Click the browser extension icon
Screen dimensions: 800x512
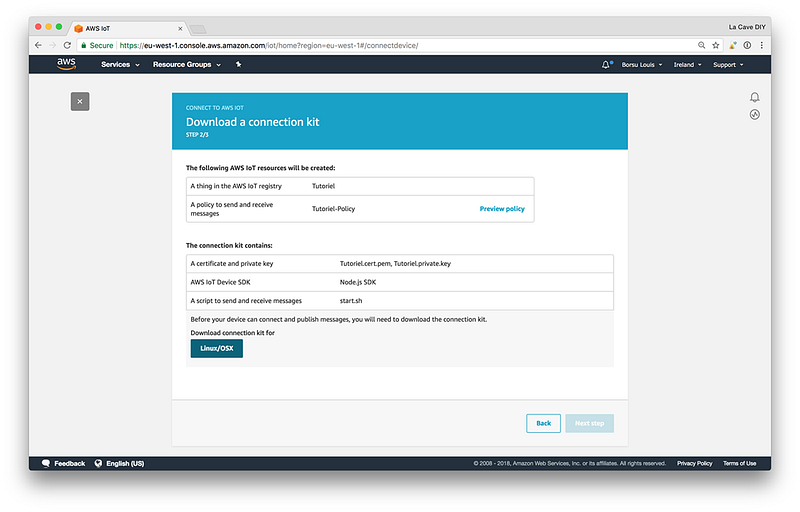click(733, 45)
